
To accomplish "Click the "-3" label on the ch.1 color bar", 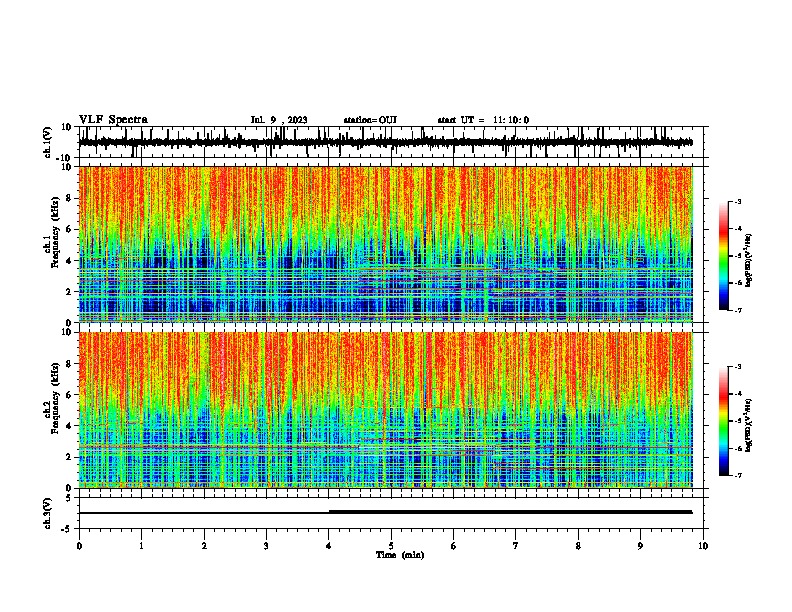I will pos(737,201).
